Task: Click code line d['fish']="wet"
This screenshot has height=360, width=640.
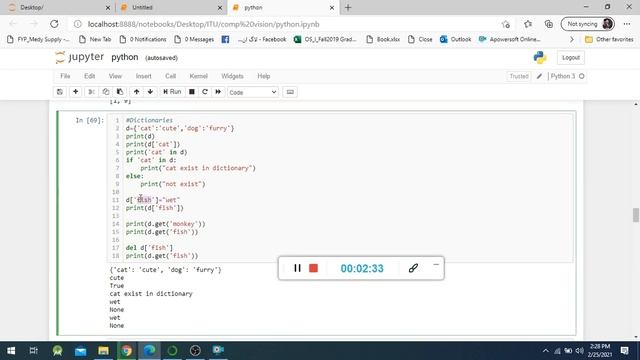Action: pyautogui.click(x=153, y=200)
